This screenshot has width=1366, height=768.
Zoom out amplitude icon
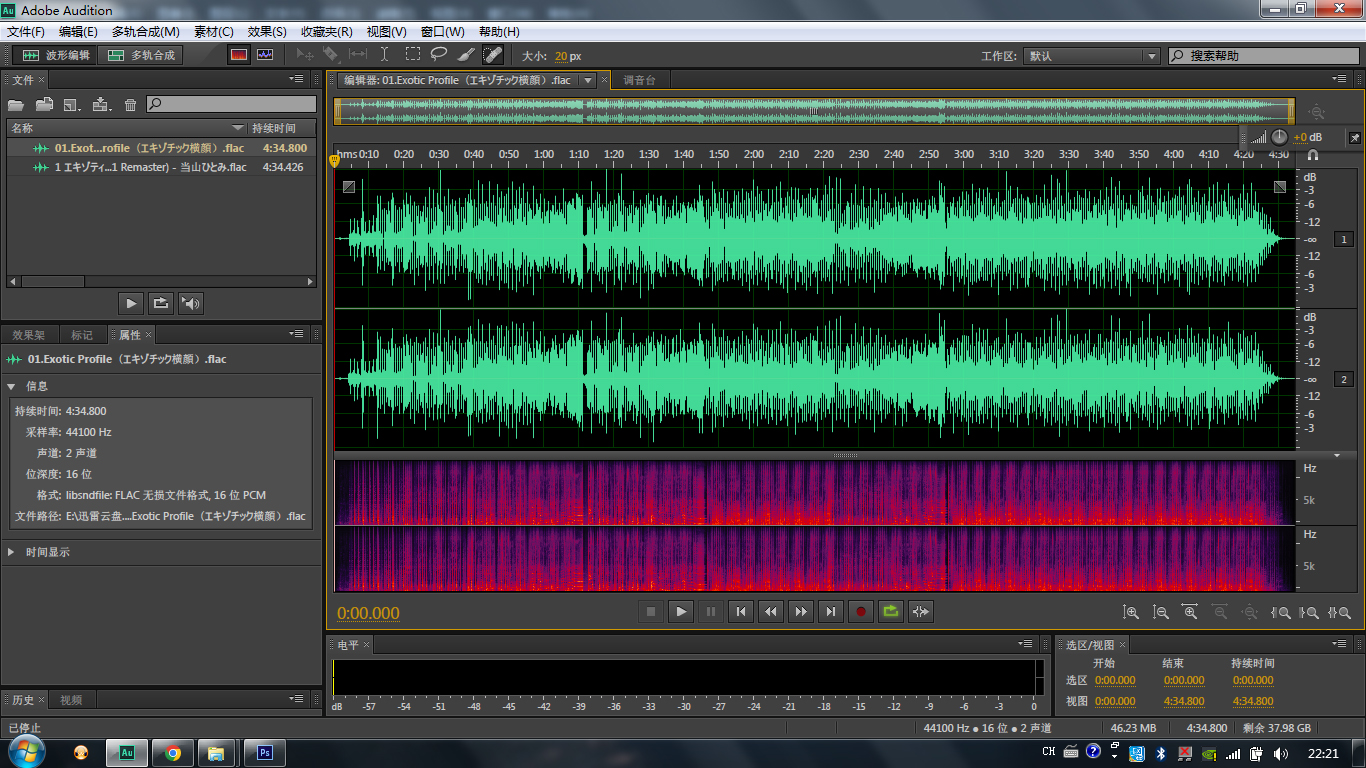click(x=1161, y=612)
